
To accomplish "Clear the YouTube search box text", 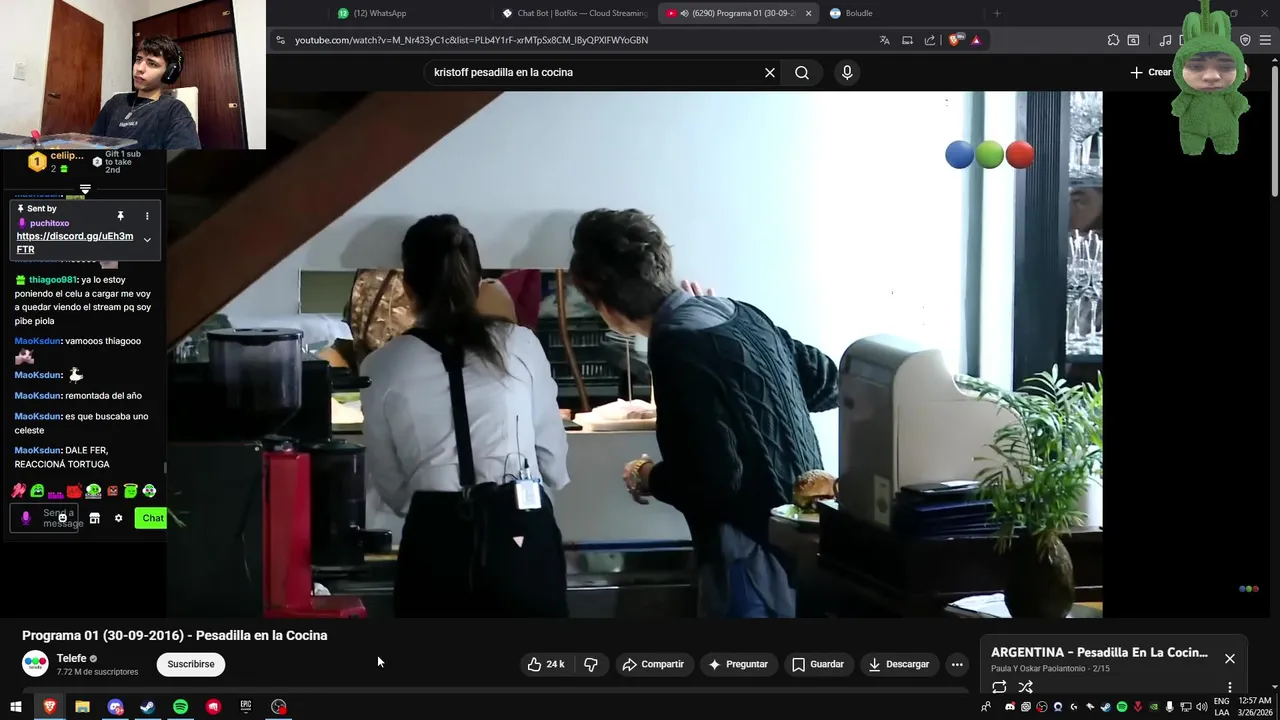I will [770, 72].
